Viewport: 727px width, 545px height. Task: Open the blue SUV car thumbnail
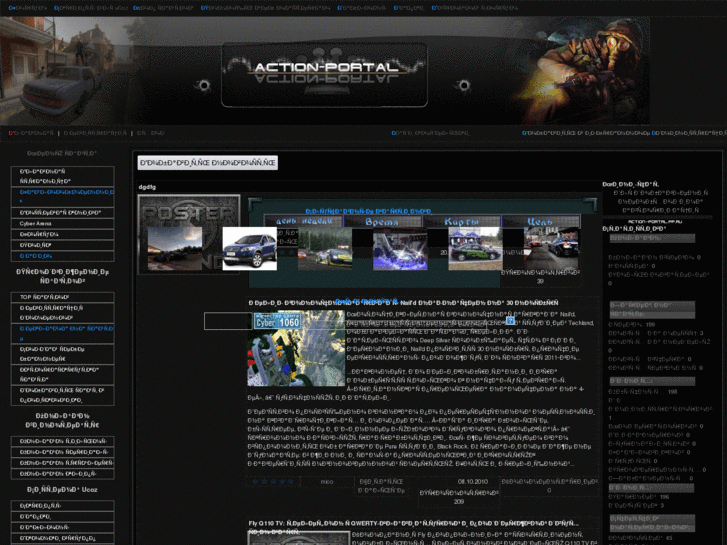[x=249, y=249]
